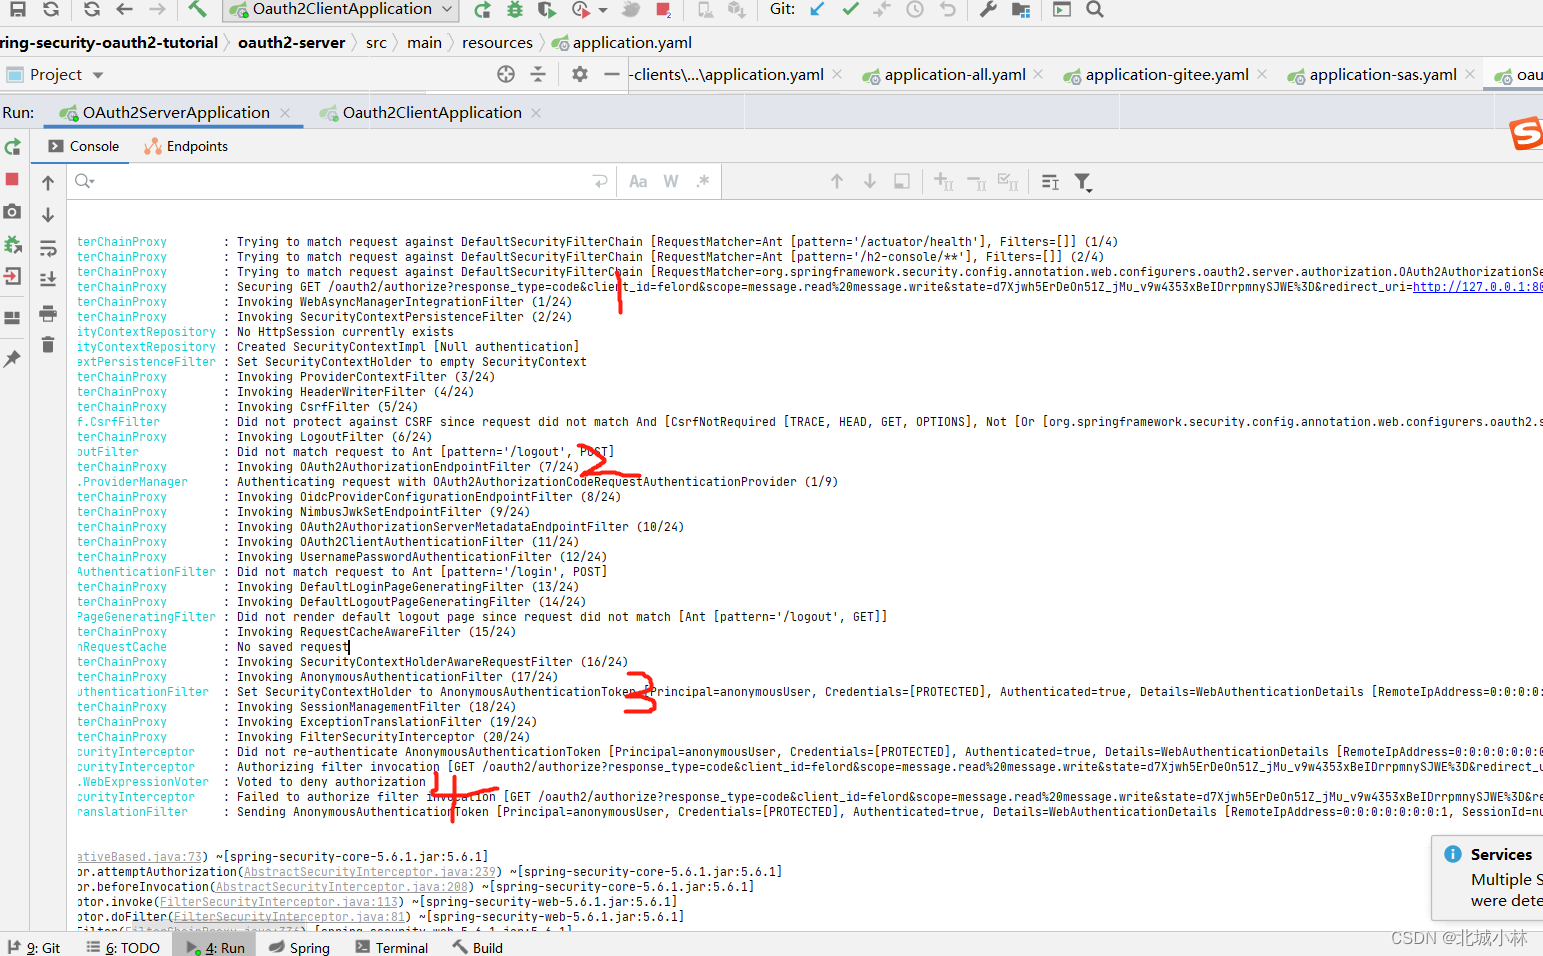Click the red Stop icon in main toolbar
Image resolution: width=1543 pixels, height=956 pixels.
click(x=663, y=9)
